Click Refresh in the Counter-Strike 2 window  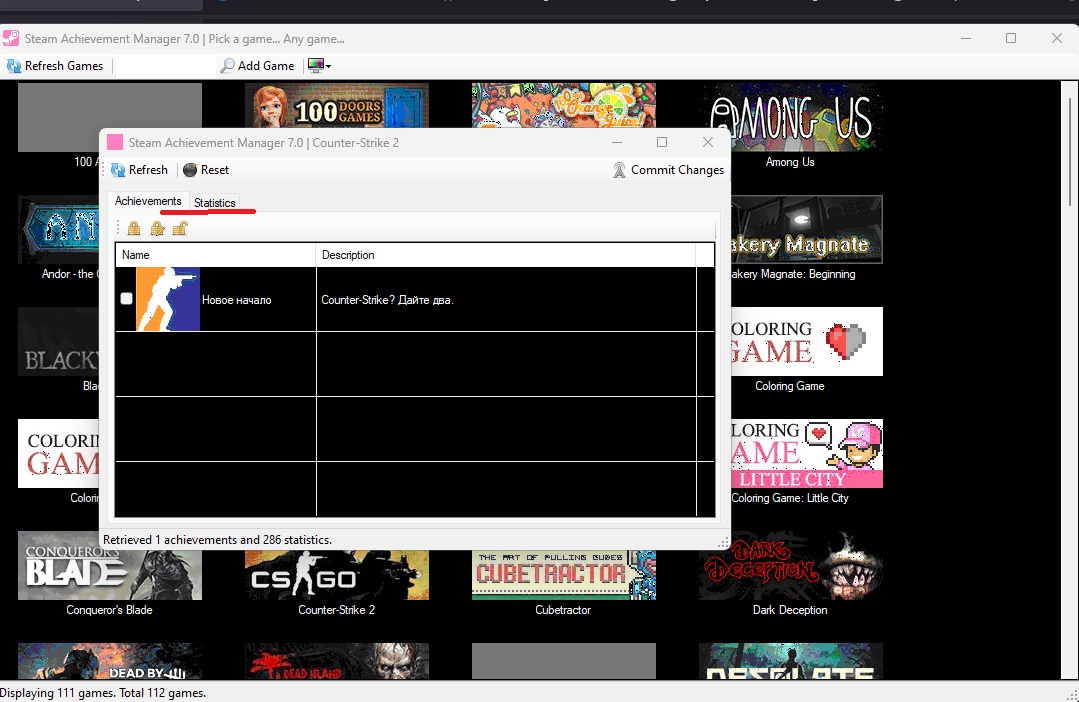pos(140,170)
